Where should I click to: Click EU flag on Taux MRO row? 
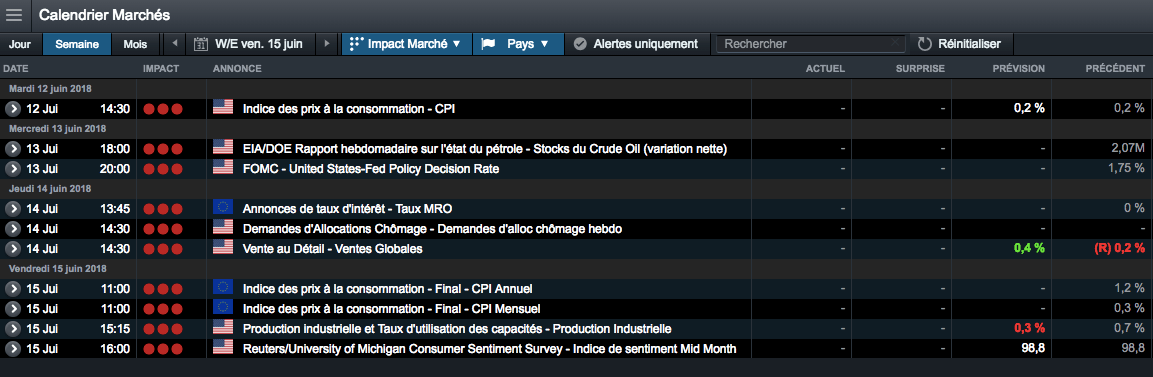point(223,209)
